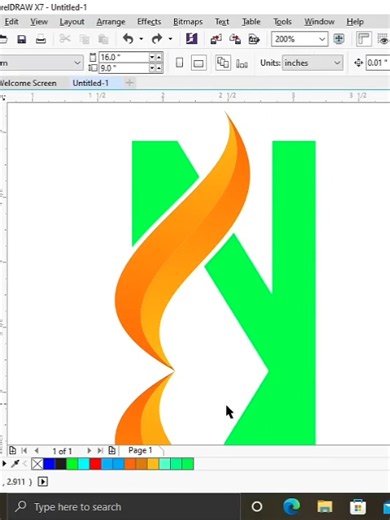Click the Publish to PDF icon
This screenshot has height=520, width=390.
[254, 39]
